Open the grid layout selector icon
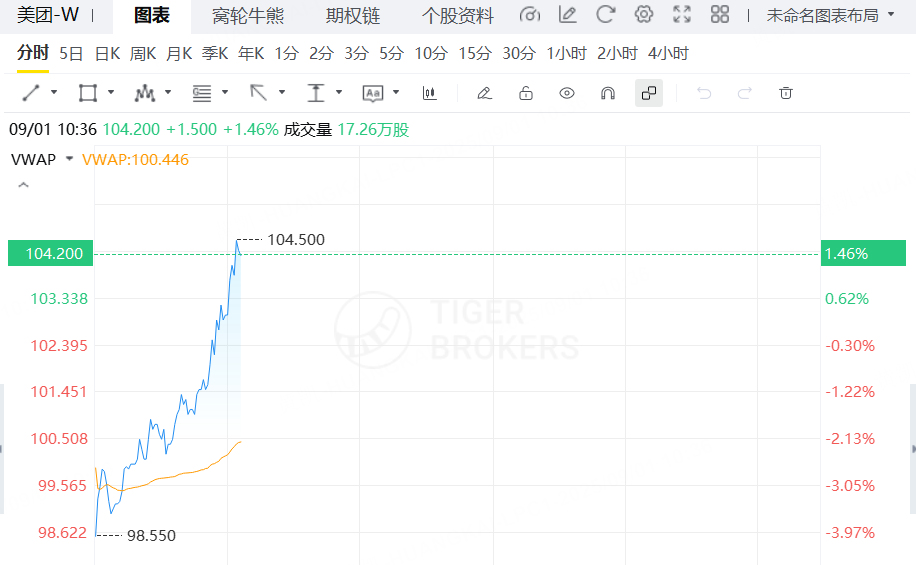 pos(720,15)
